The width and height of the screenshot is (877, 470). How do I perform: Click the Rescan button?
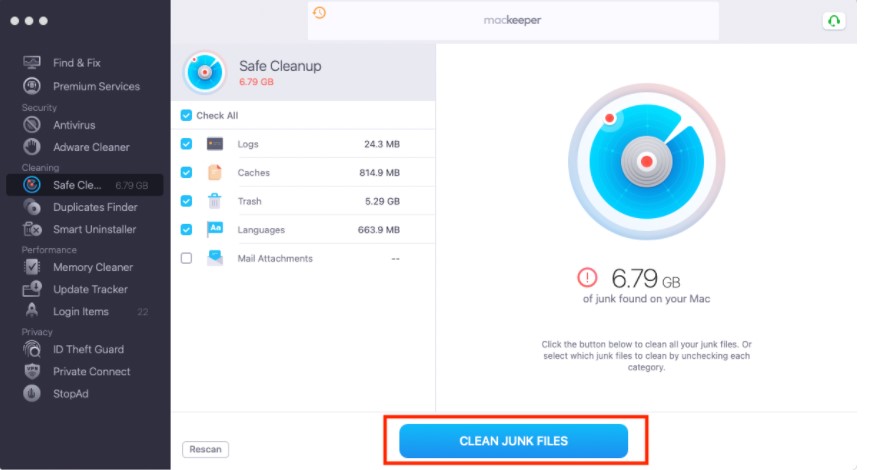pos(205,449)
